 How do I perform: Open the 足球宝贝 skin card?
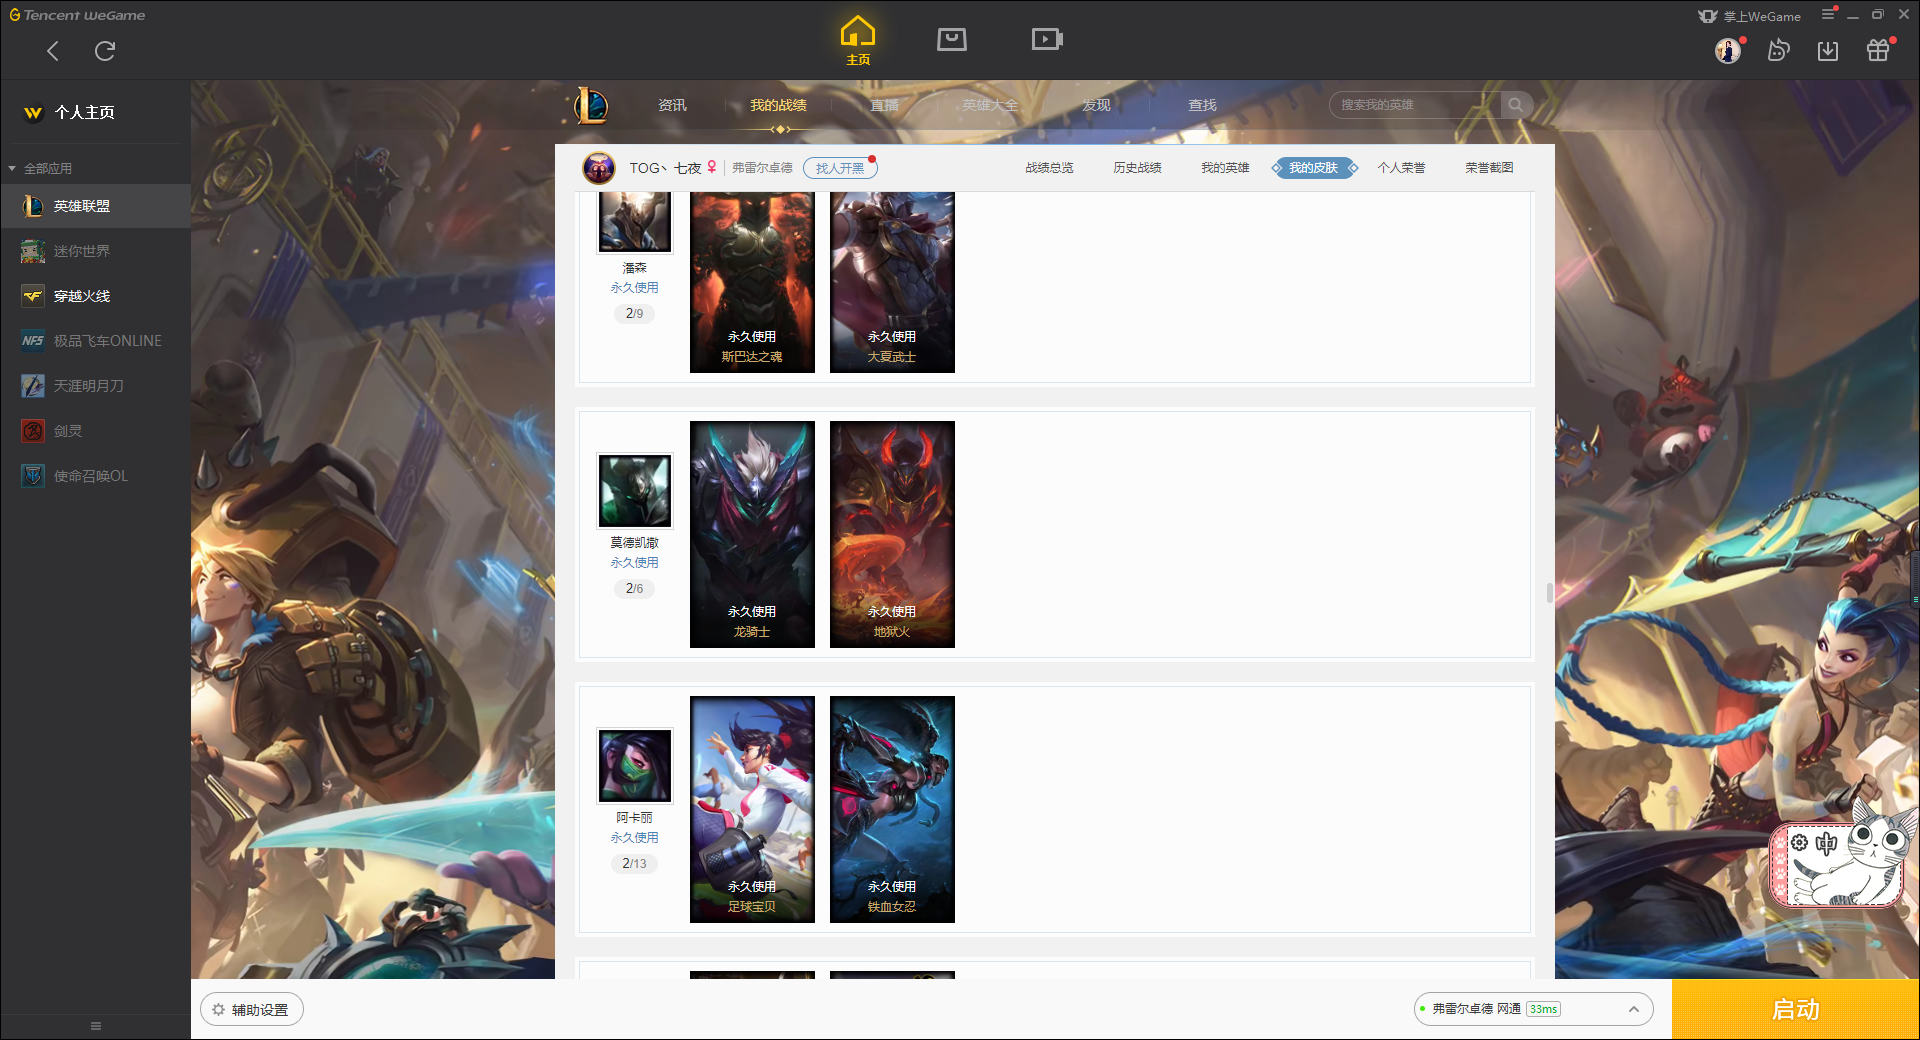point(752,809)
